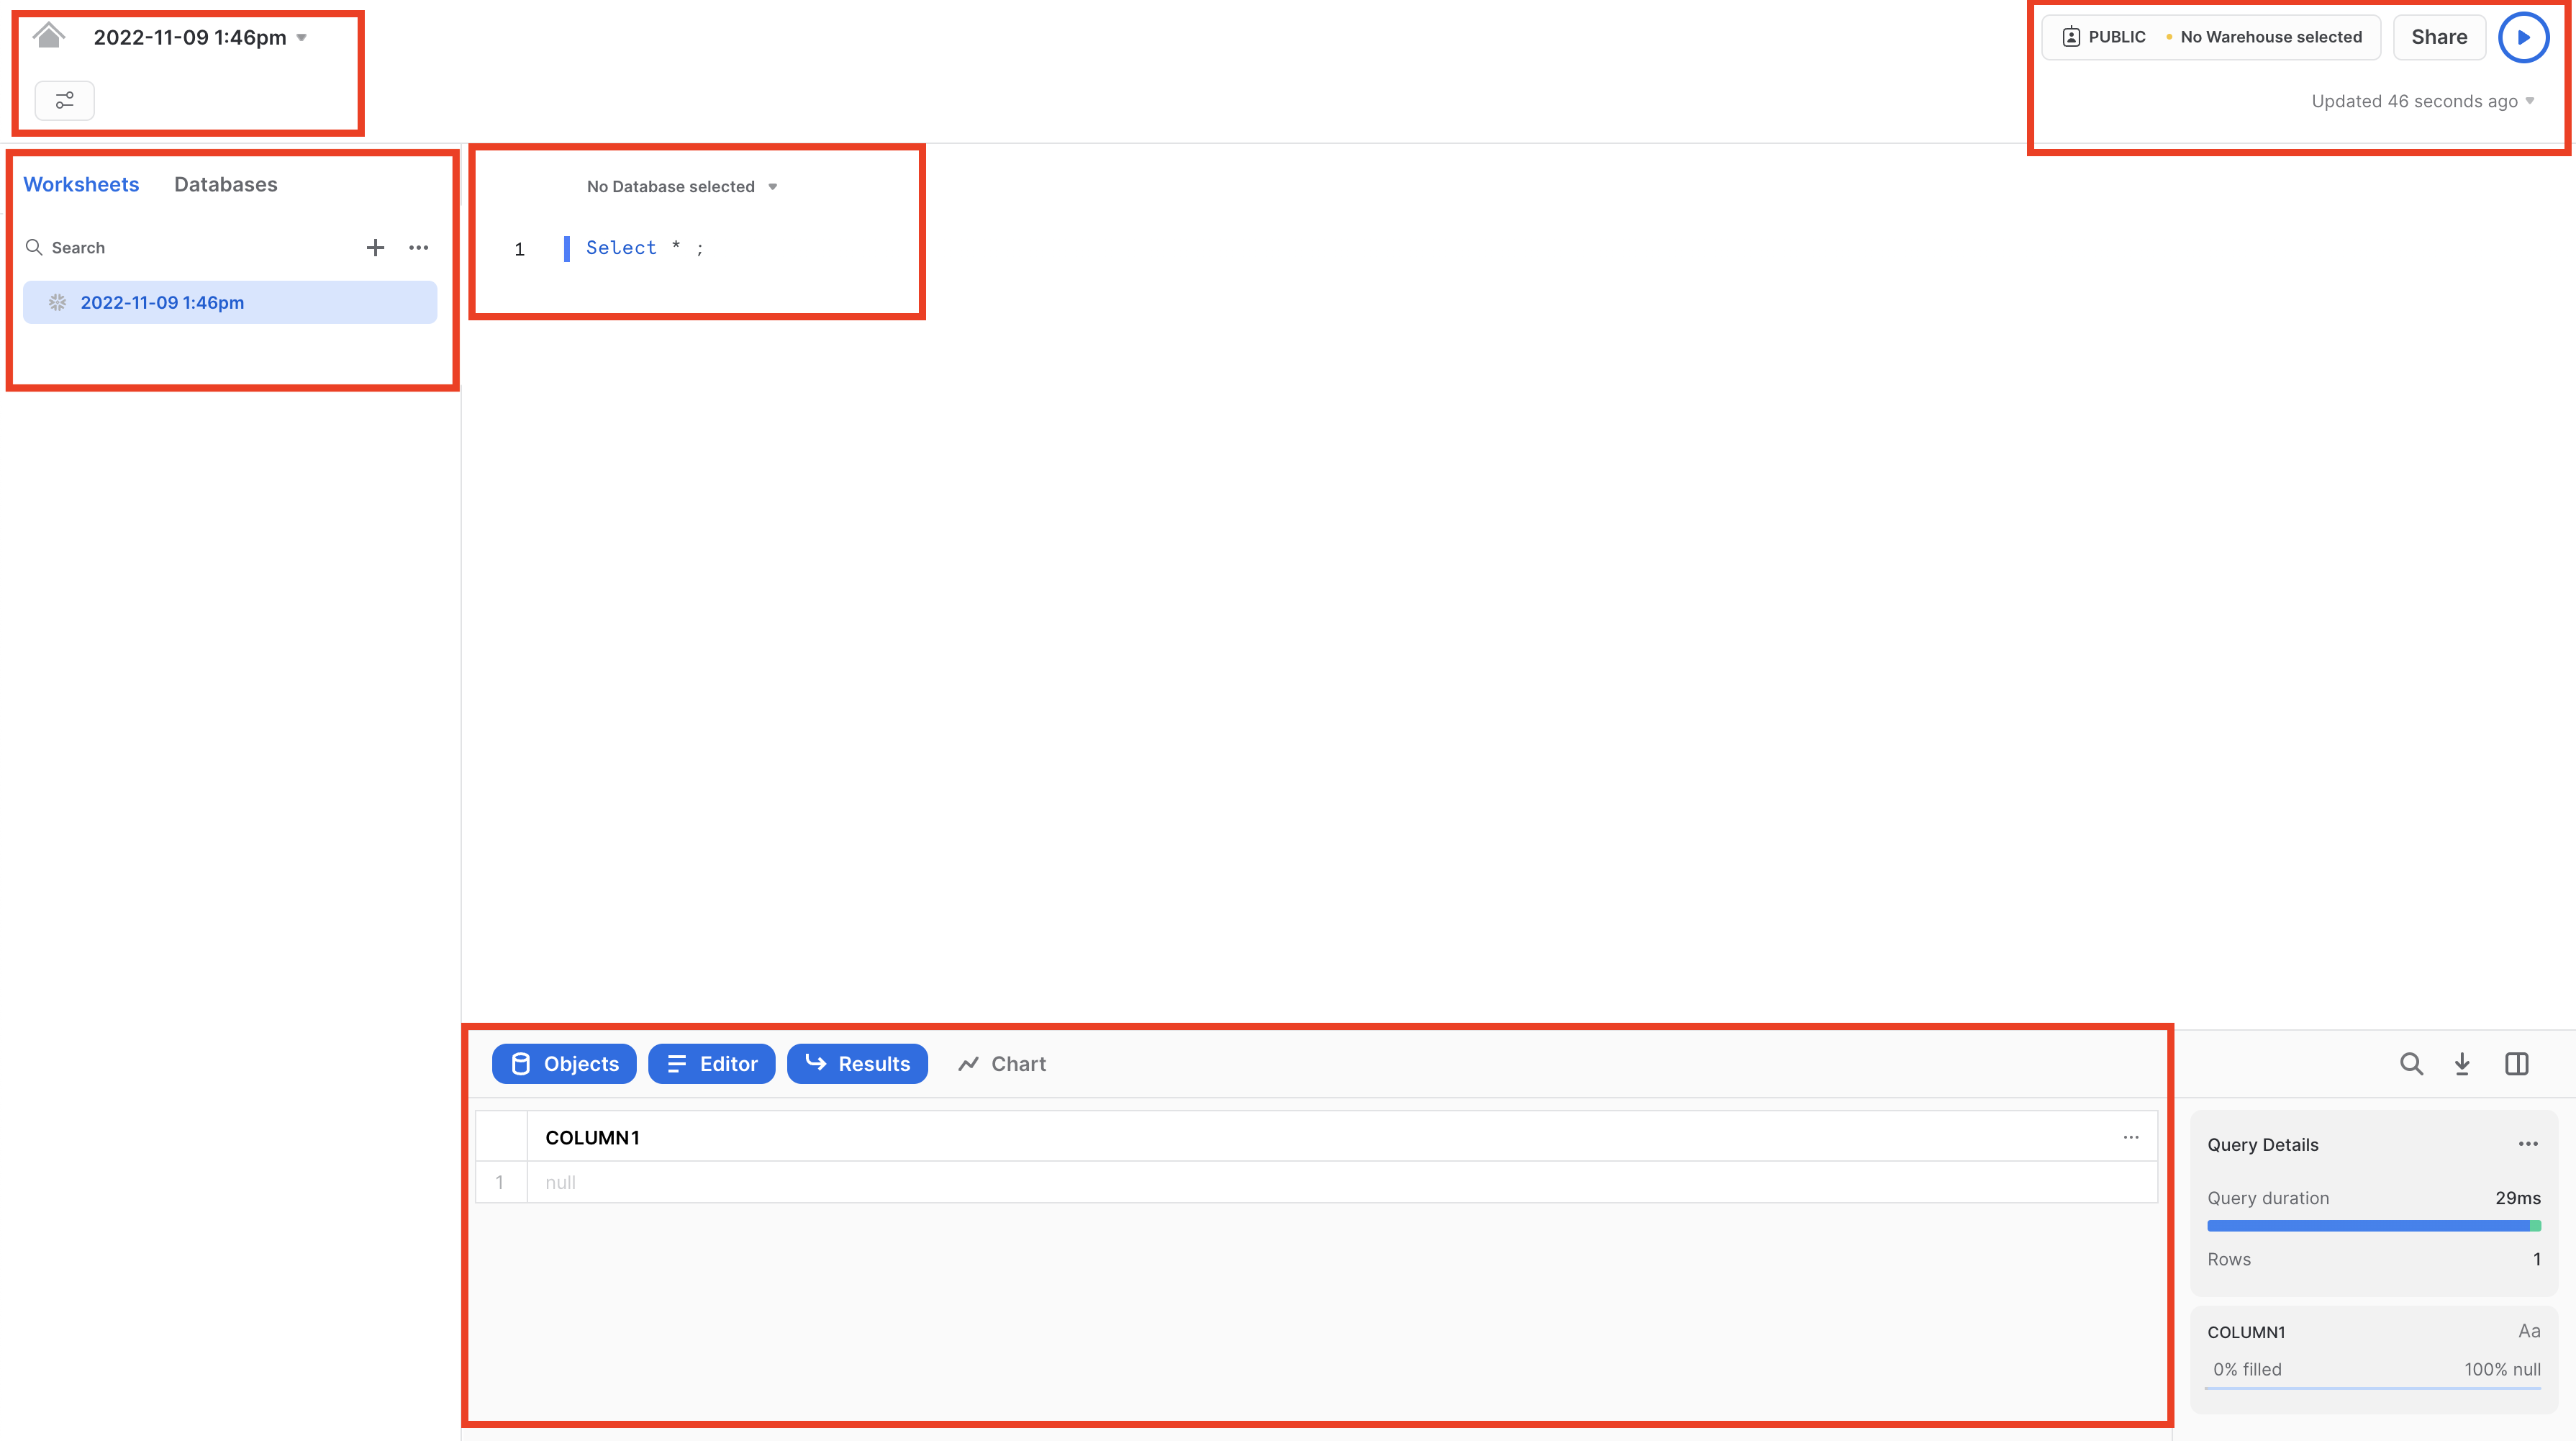Toggle the Results panel button

(857, 1063)
